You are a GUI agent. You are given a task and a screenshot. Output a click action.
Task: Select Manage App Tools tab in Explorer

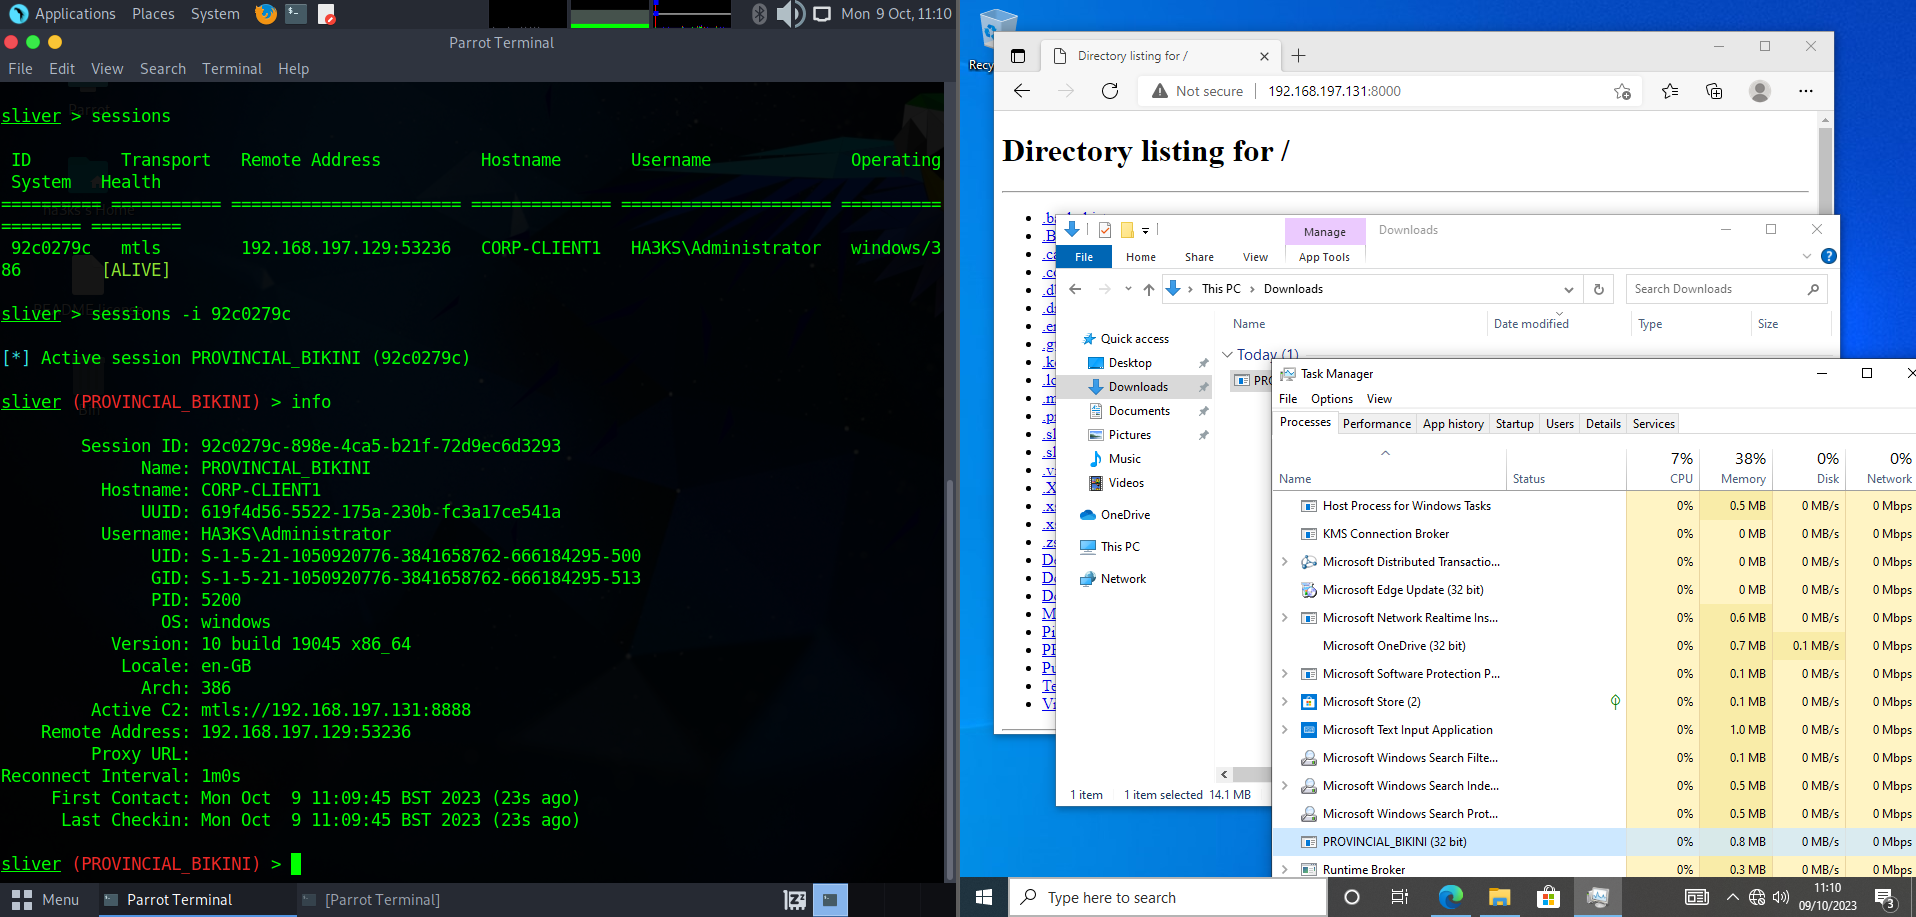click(x=1324, y=257)
